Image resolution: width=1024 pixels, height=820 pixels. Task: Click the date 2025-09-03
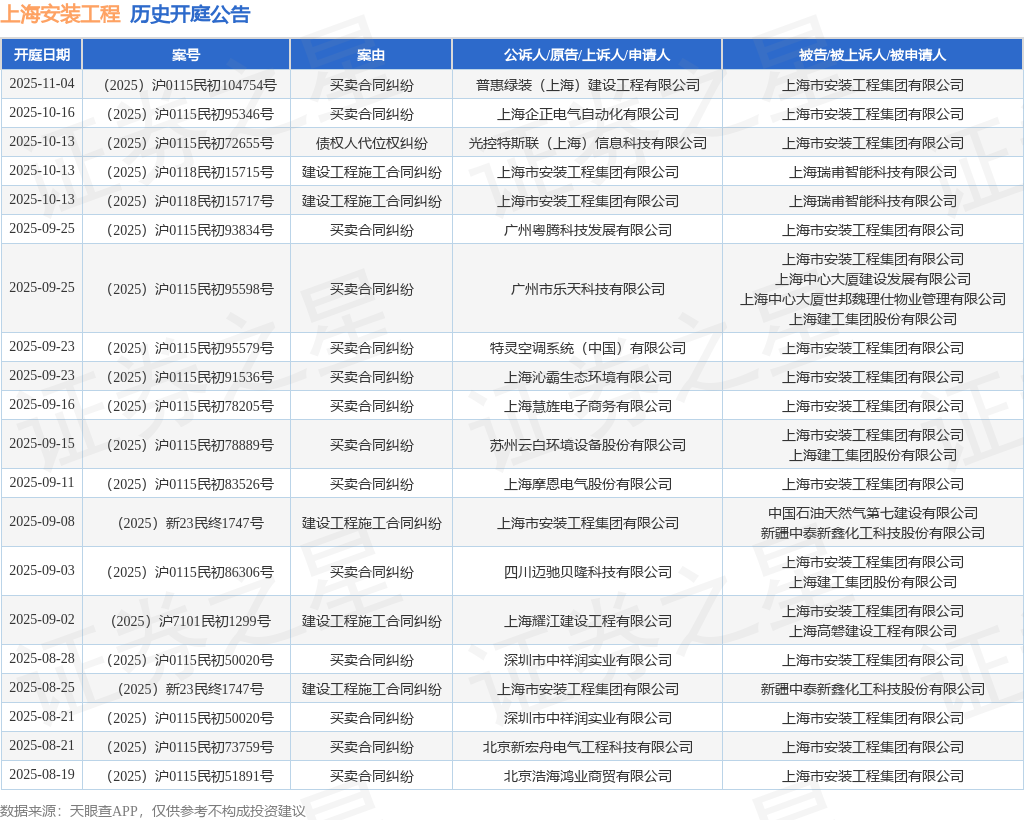pos(42,571)
